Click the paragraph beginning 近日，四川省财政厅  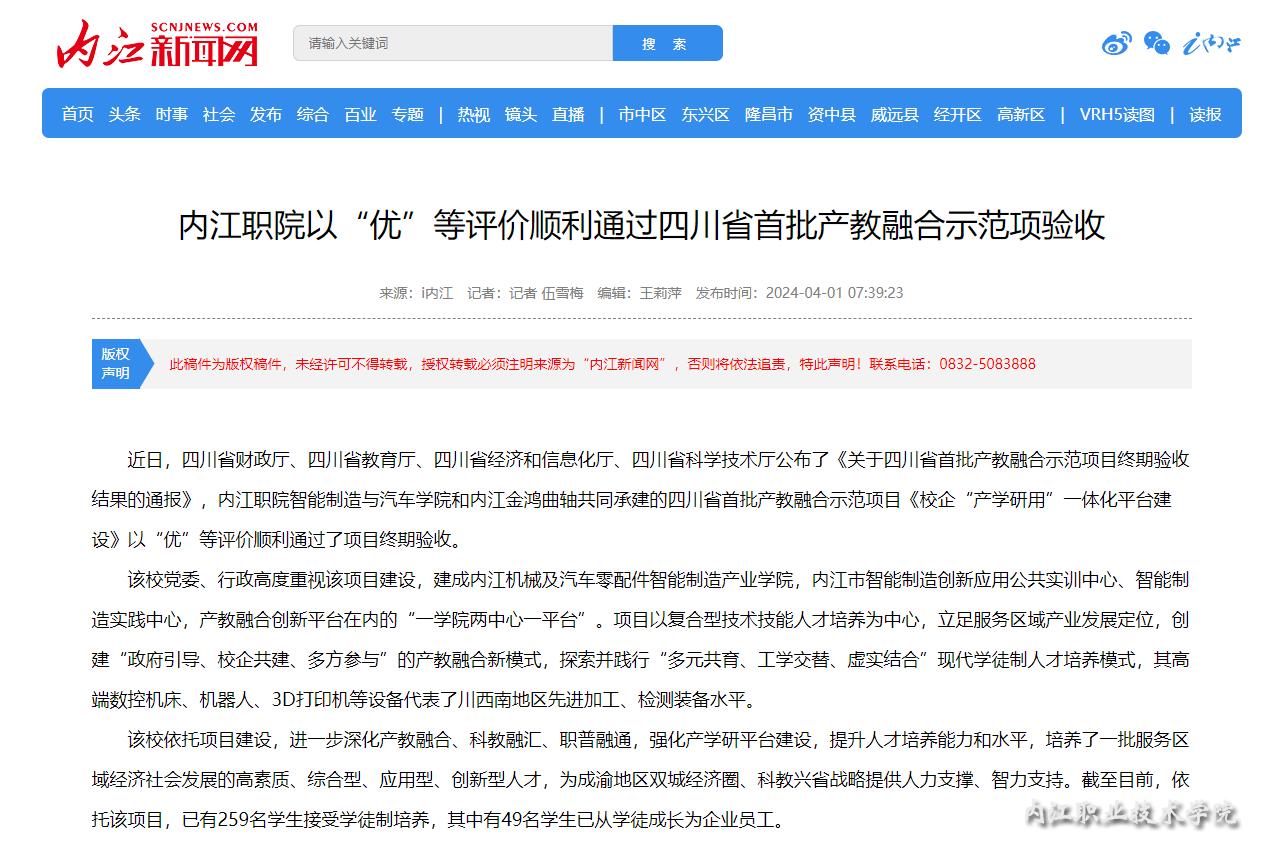pos(641,500)
